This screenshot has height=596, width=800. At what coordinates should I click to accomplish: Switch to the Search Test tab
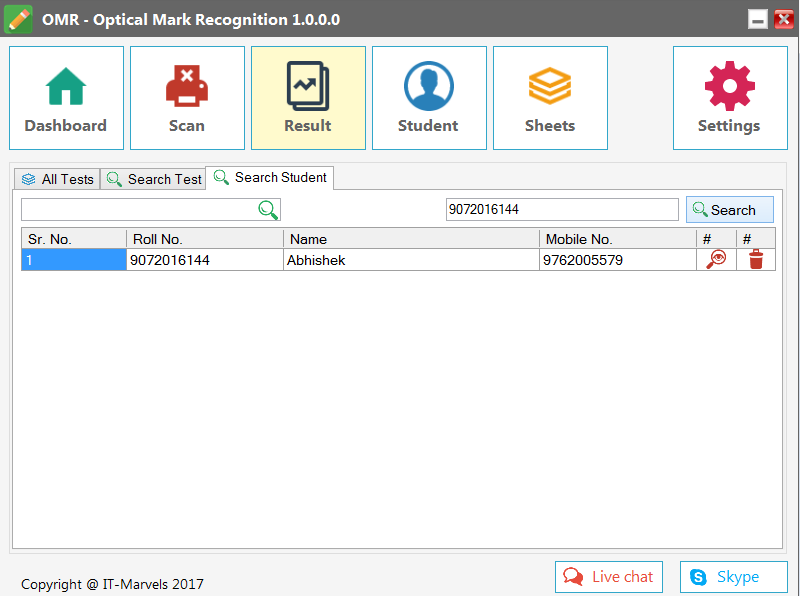pos(154,179)
